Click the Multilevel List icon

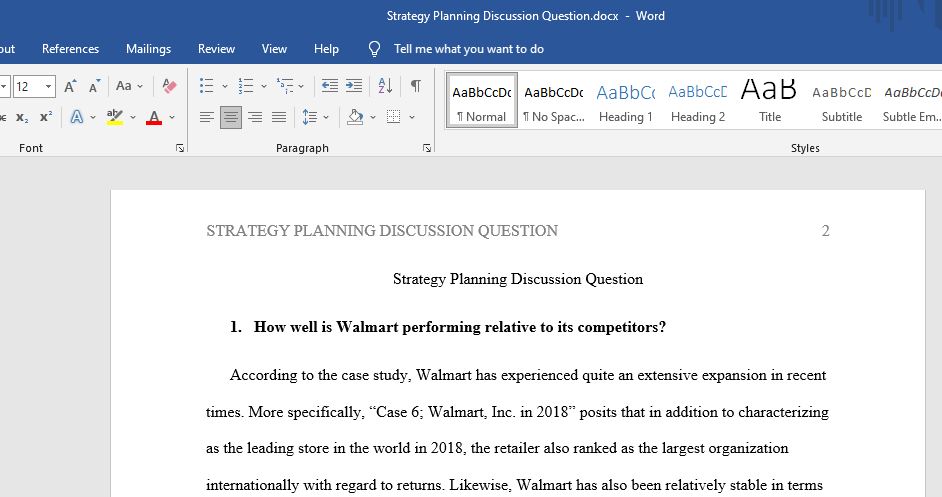(x=285, y=86)
